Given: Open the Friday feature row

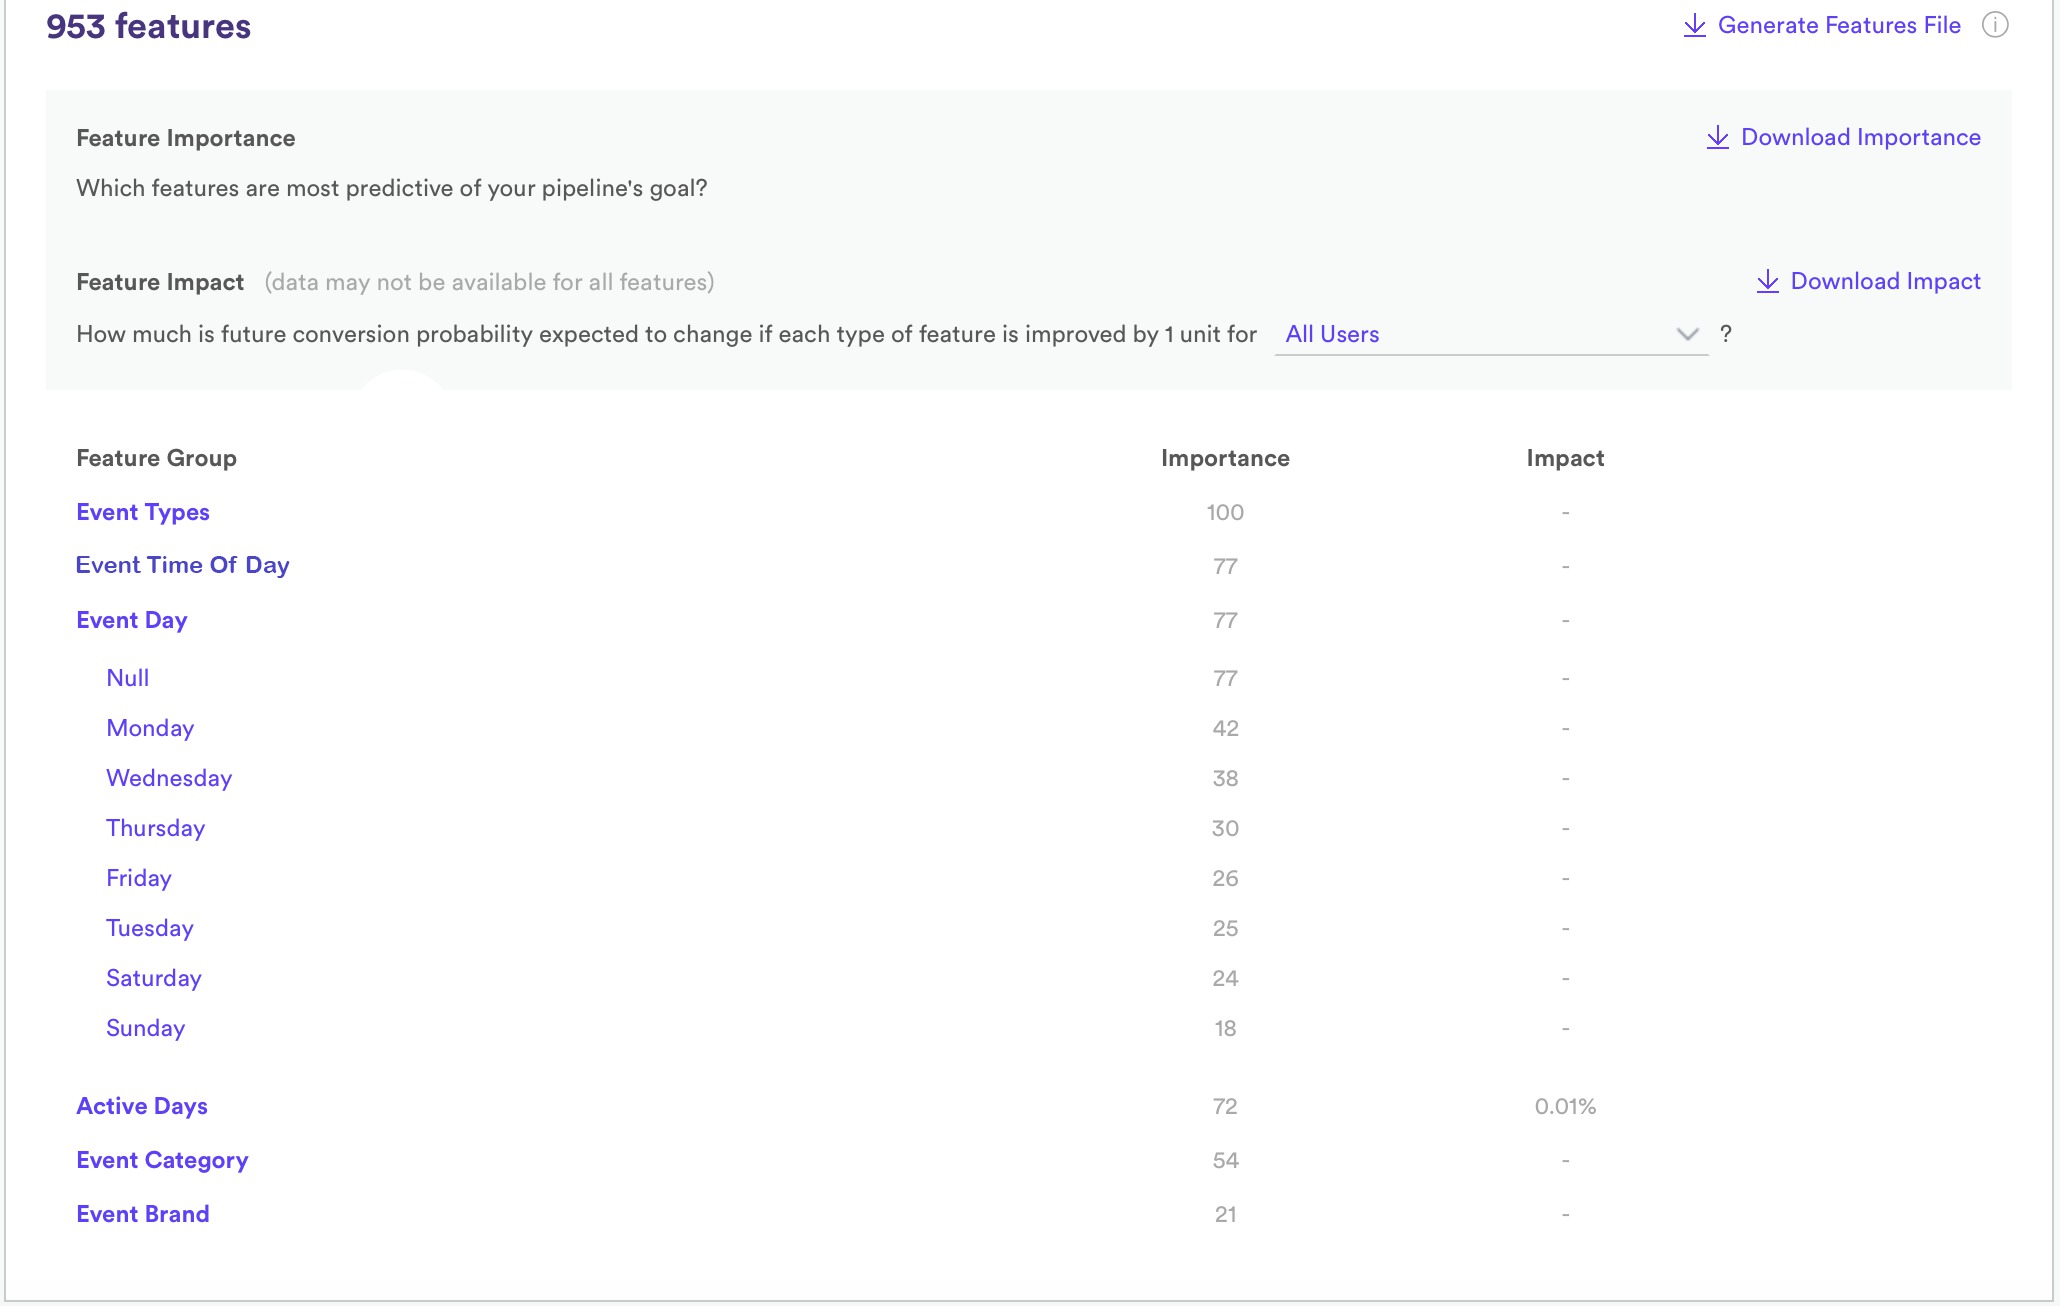Looking at the screenshot, I should (139, 878).
